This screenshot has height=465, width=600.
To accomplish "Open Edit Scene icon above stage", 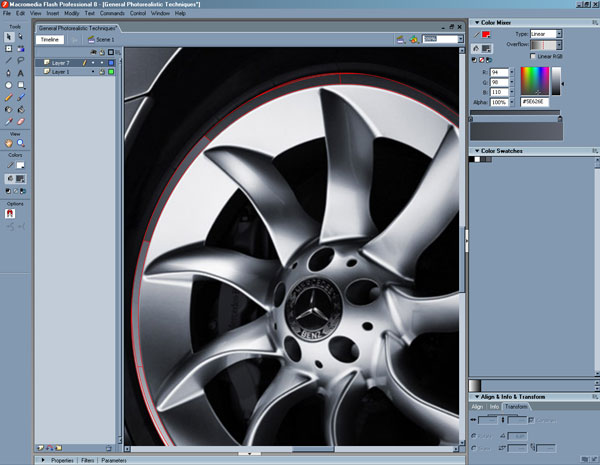I will 401,39.
